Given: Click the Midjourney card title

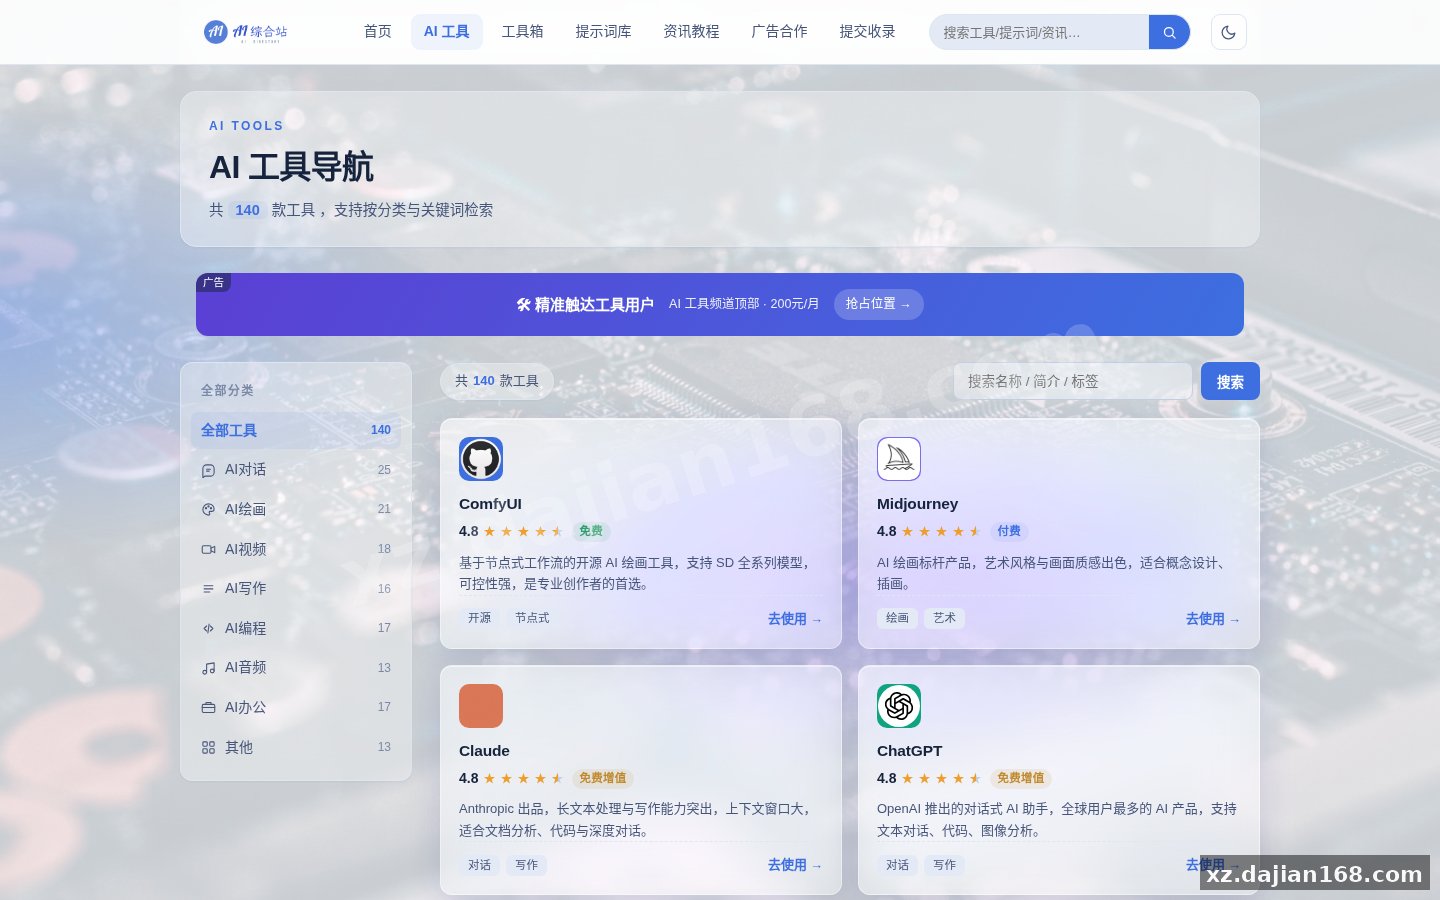Looking at the screenshot, I should click(917, 504).
